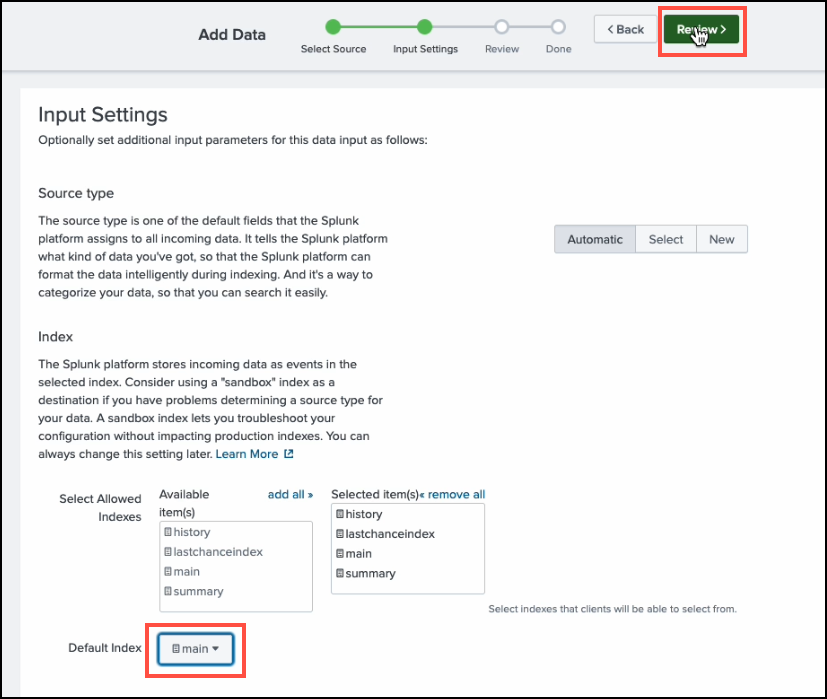Screen dimensions: 827x699
Task: Open the Default Index dropdown
Action: (195, 648)
